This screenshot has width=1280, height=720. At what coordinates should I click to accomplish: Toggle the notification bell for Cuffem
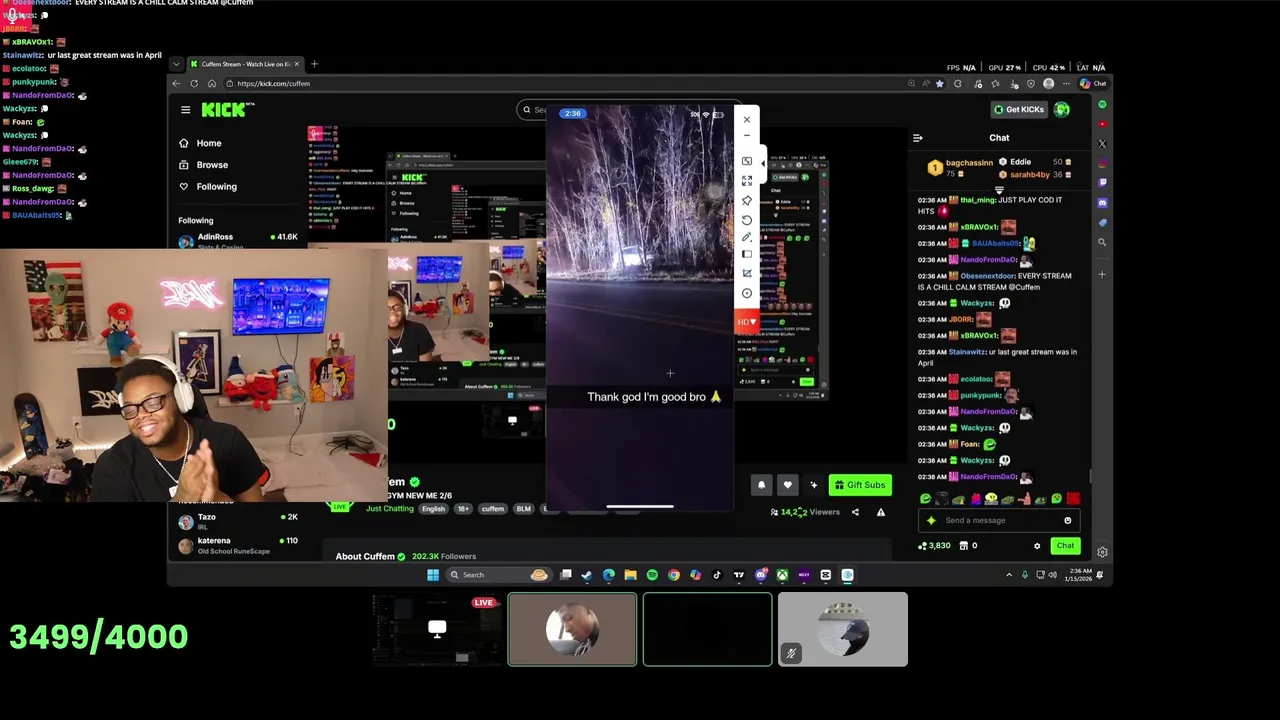point(761,485)
